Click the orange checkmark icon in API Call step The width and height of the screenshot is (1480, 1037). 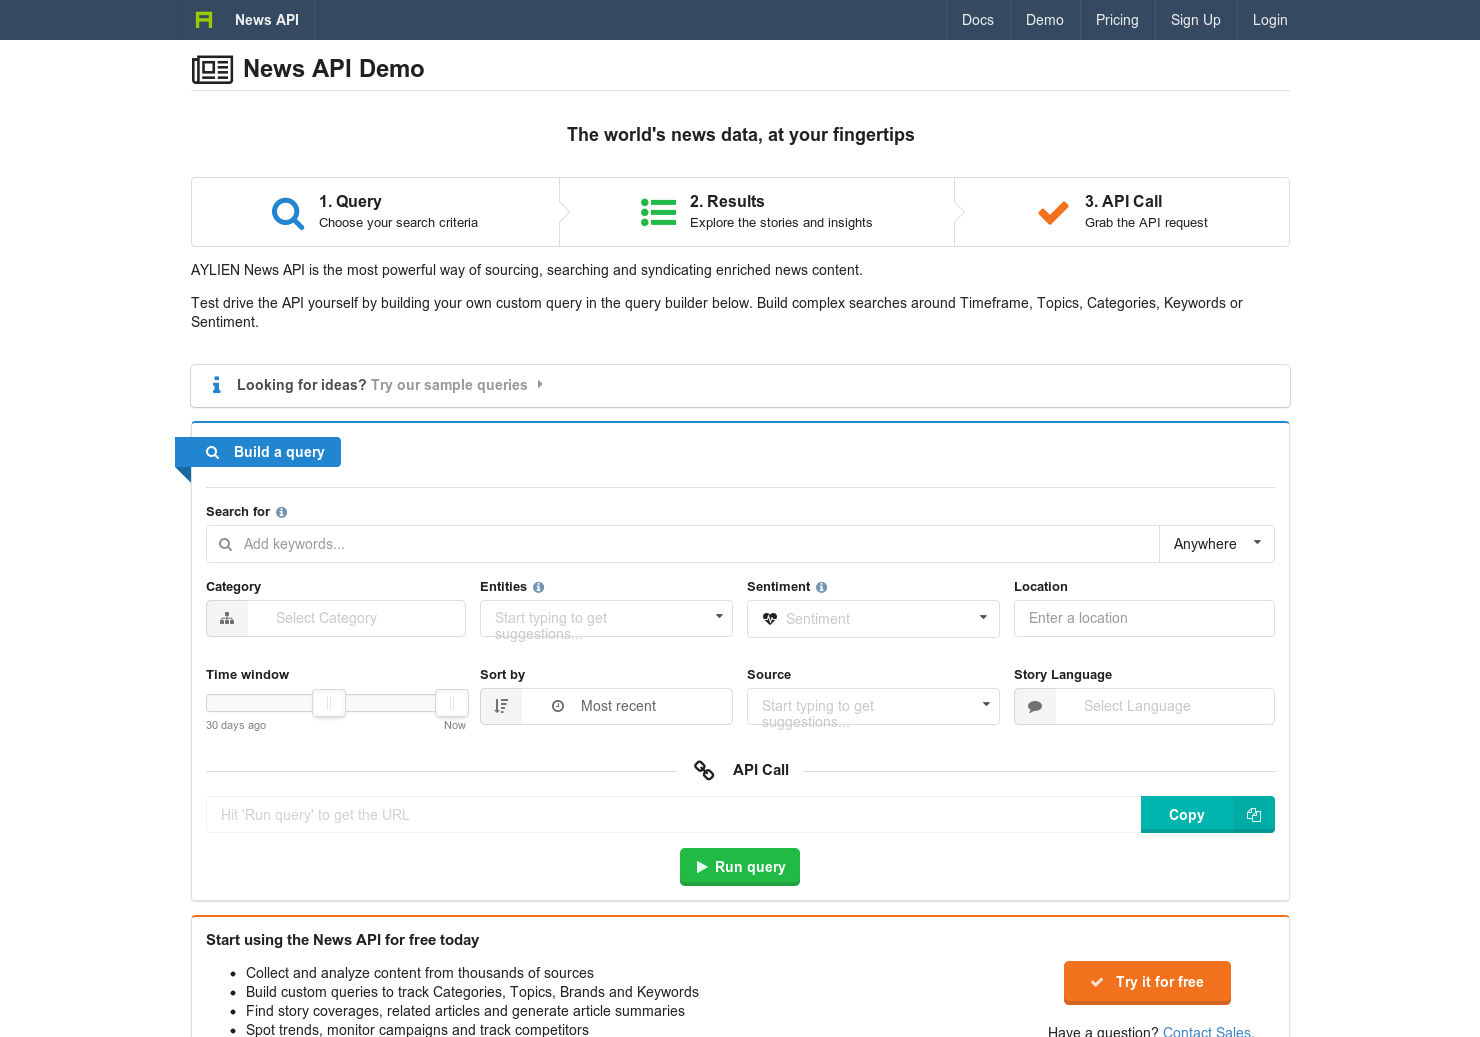1053,212
